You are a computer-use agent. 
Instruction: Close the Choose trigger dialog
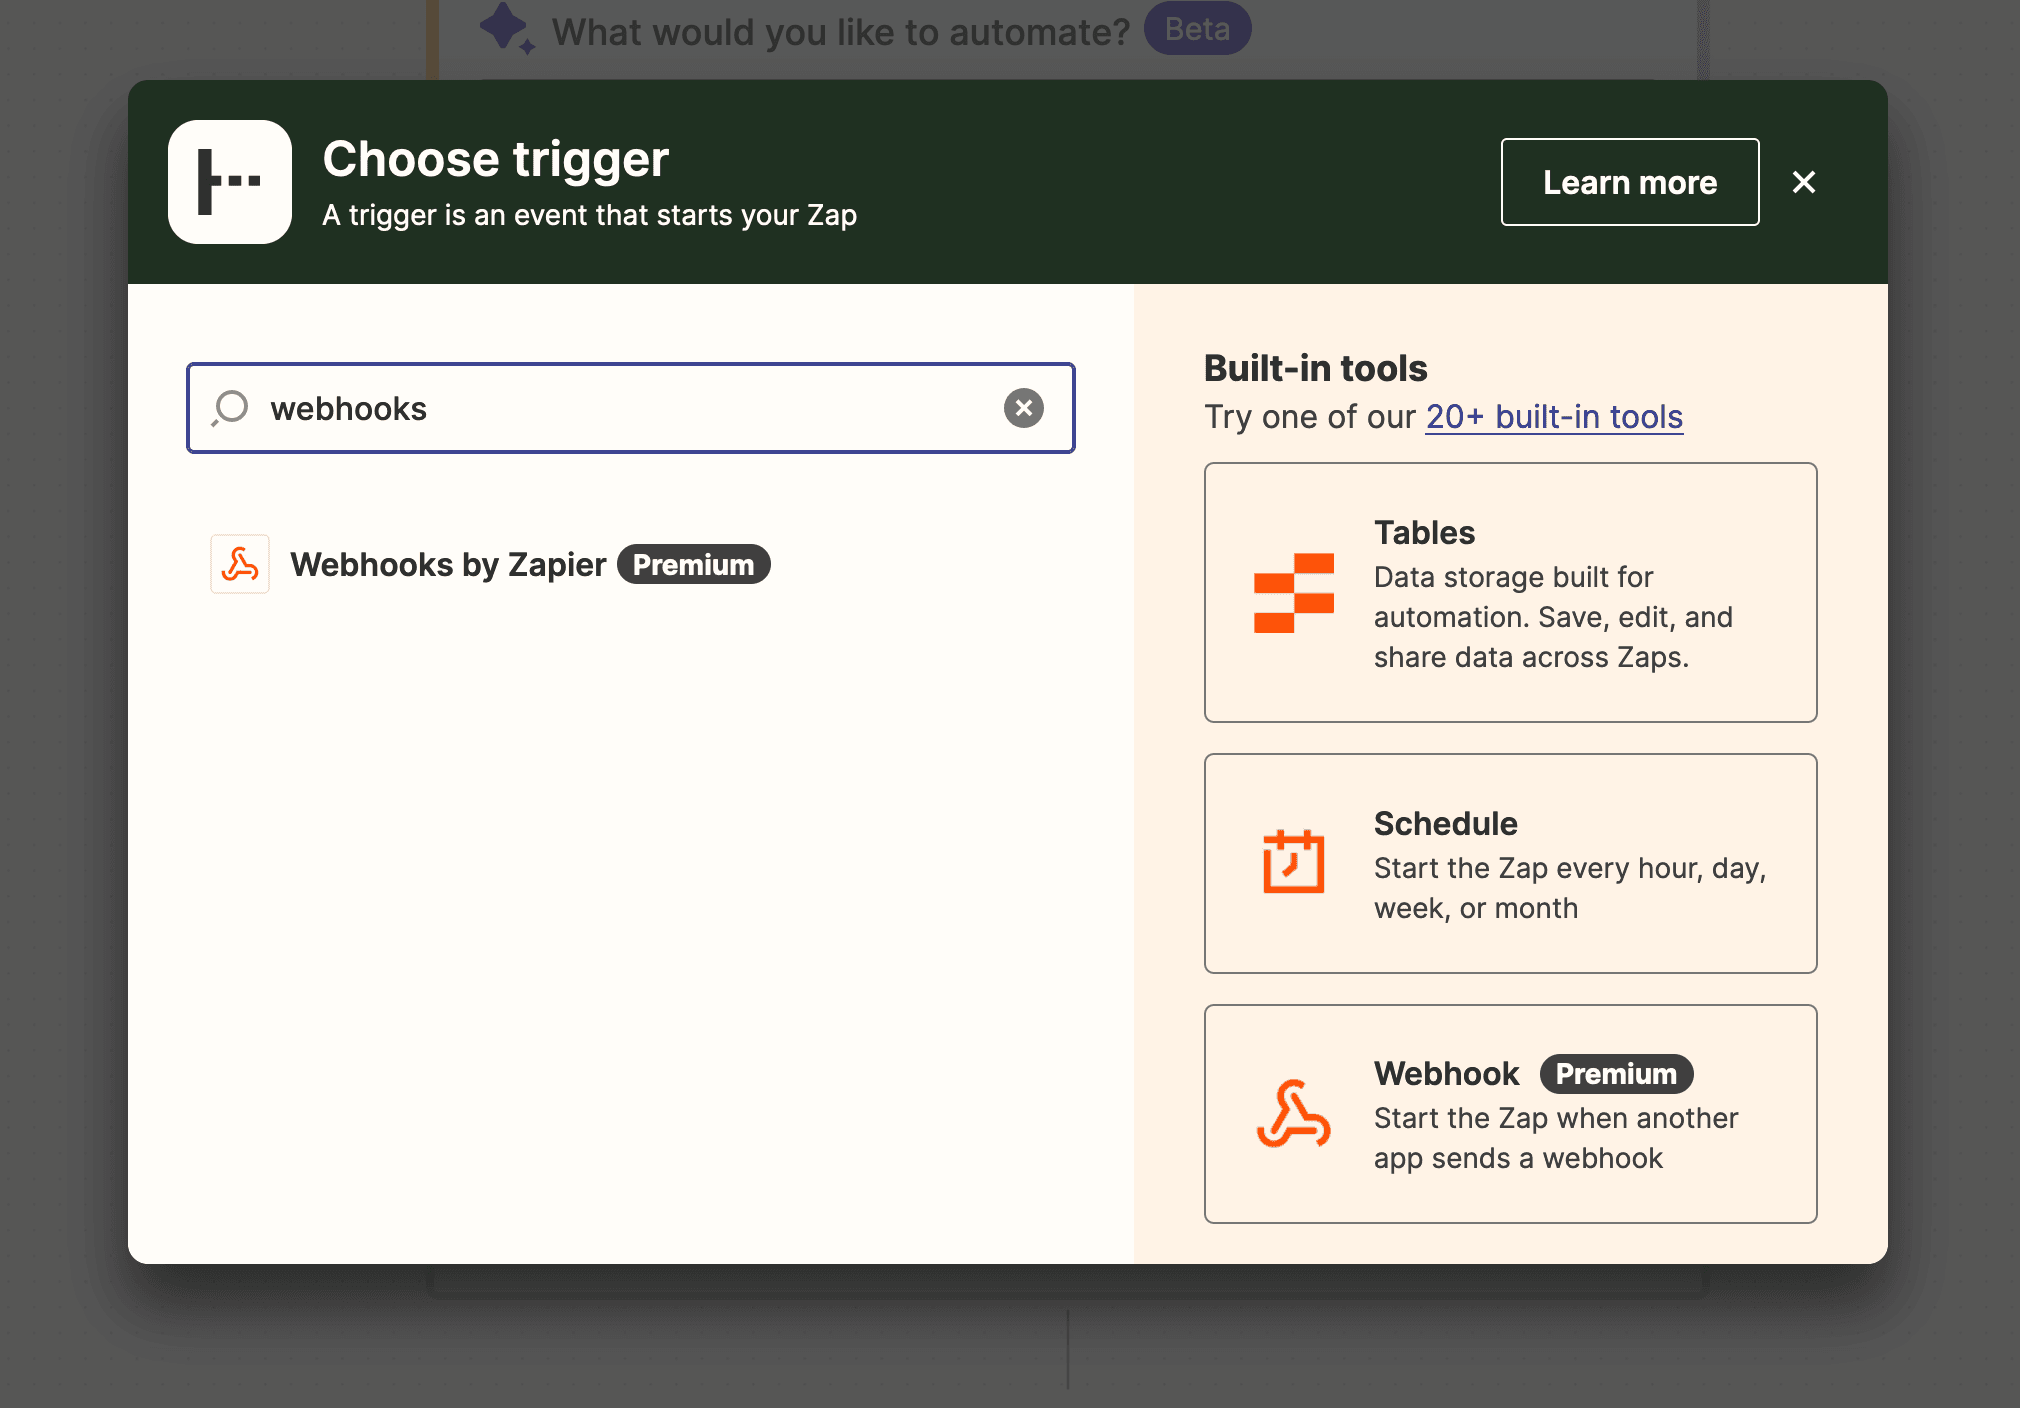[1803, 182]
